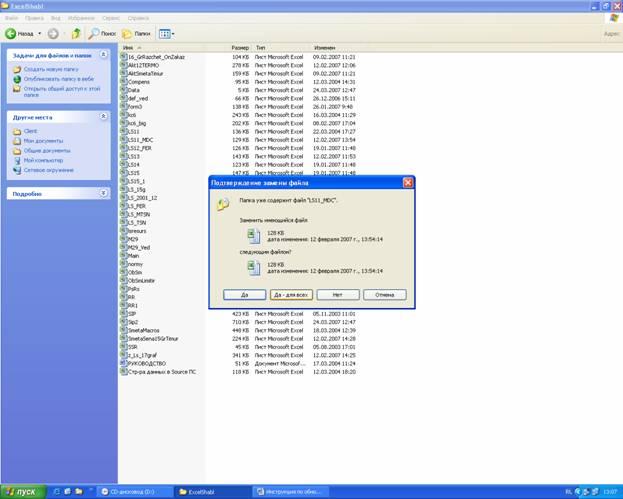Viewport: 623px width, 499px height.
Task: Open the Файл menu
Action: (x=11, y=18)
